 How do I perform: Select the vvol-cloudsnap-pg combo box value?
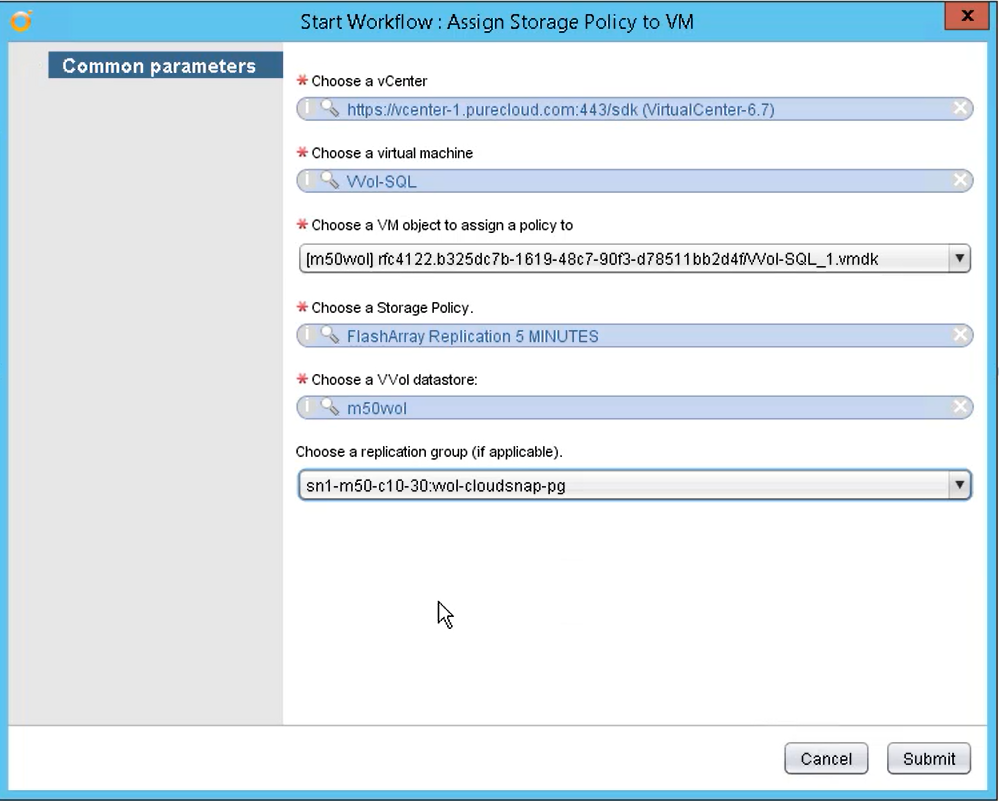coord(635,485)
